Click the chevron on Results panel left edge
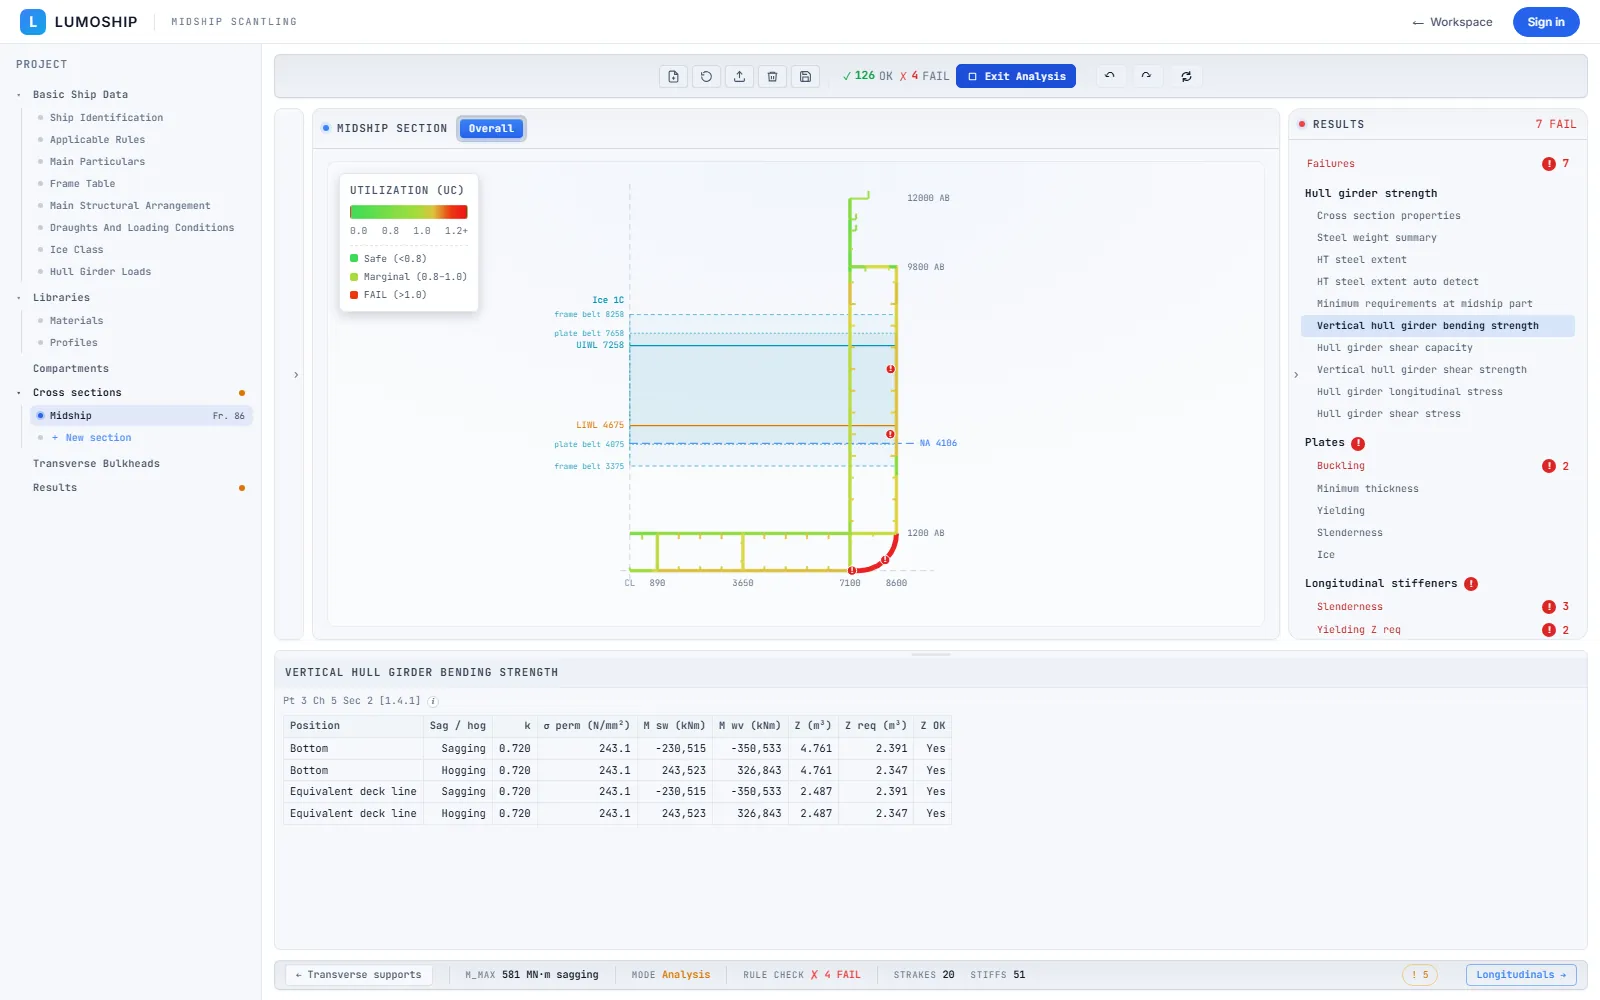This screenshot has width=1600, height=1000. click(1296, 375)
